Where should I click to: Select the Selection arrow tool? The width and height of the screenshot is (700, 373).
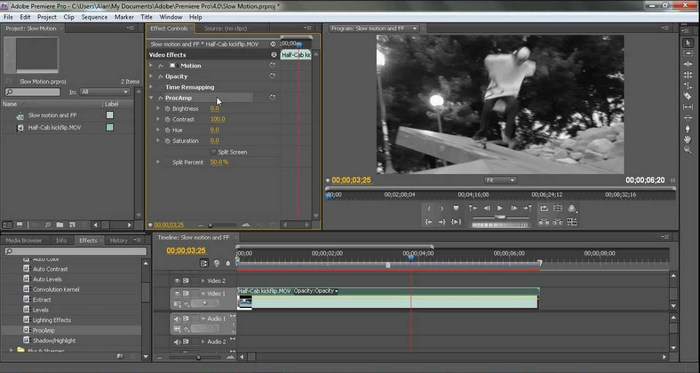(x=688, y=42)
